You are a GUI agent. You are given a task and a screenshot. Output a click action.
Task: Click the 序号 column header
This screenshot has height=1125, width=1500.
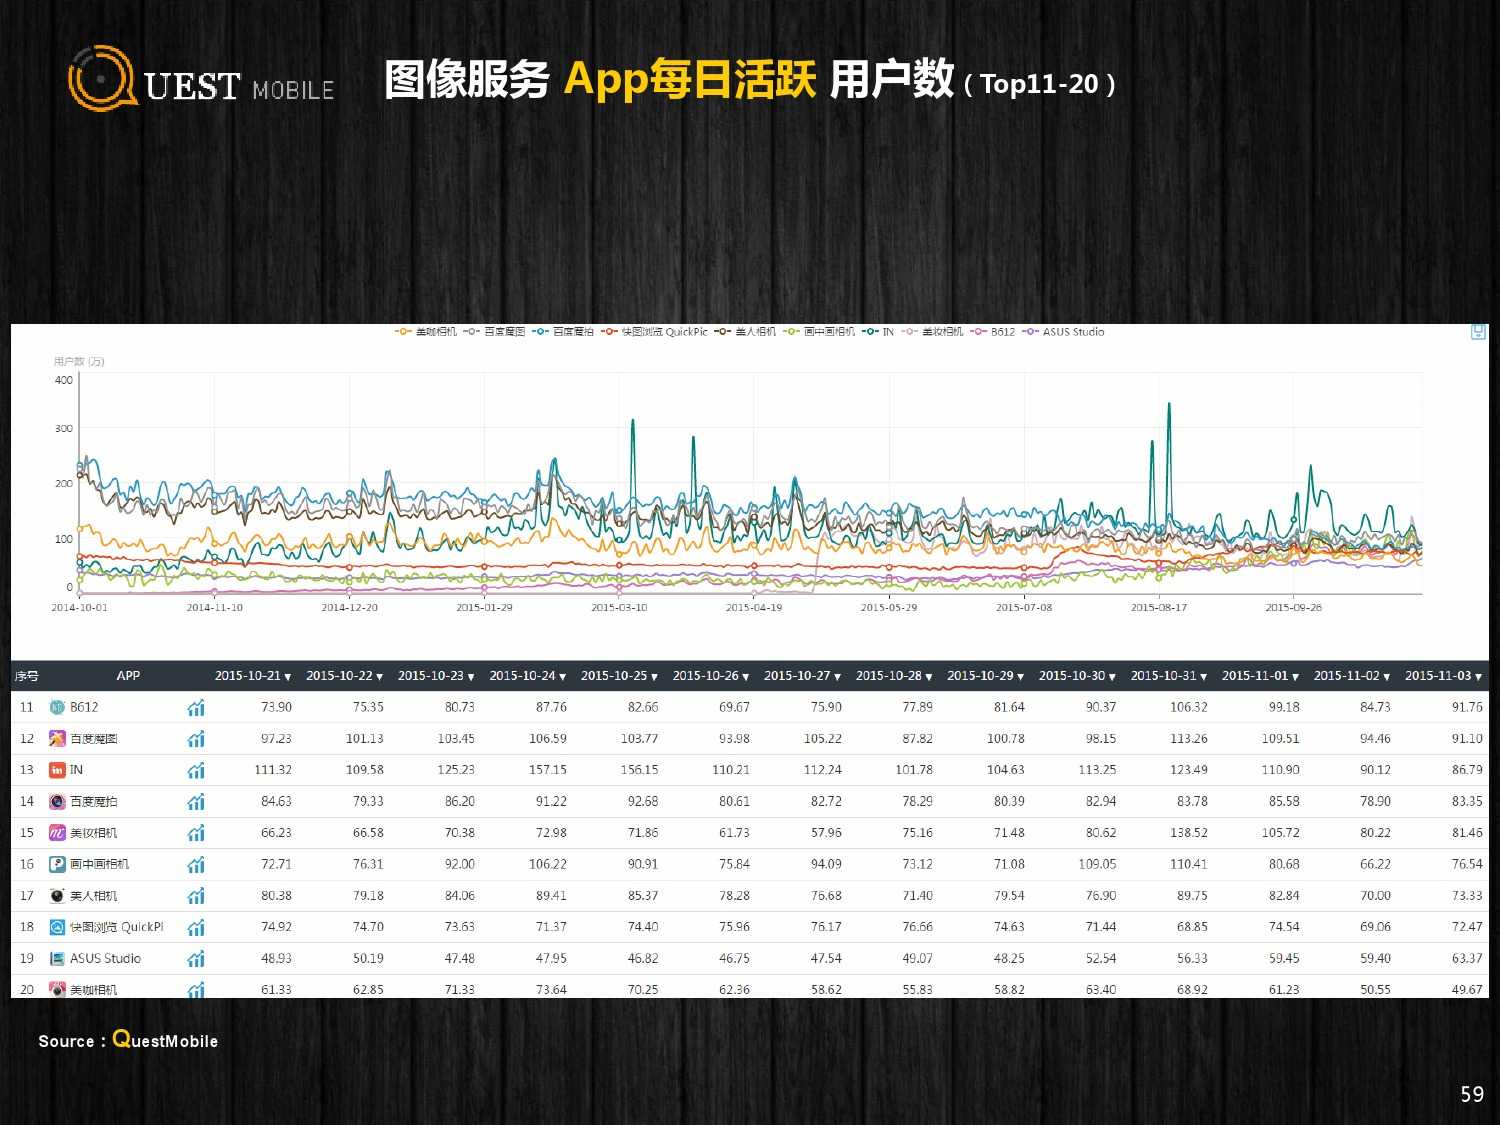27,676
